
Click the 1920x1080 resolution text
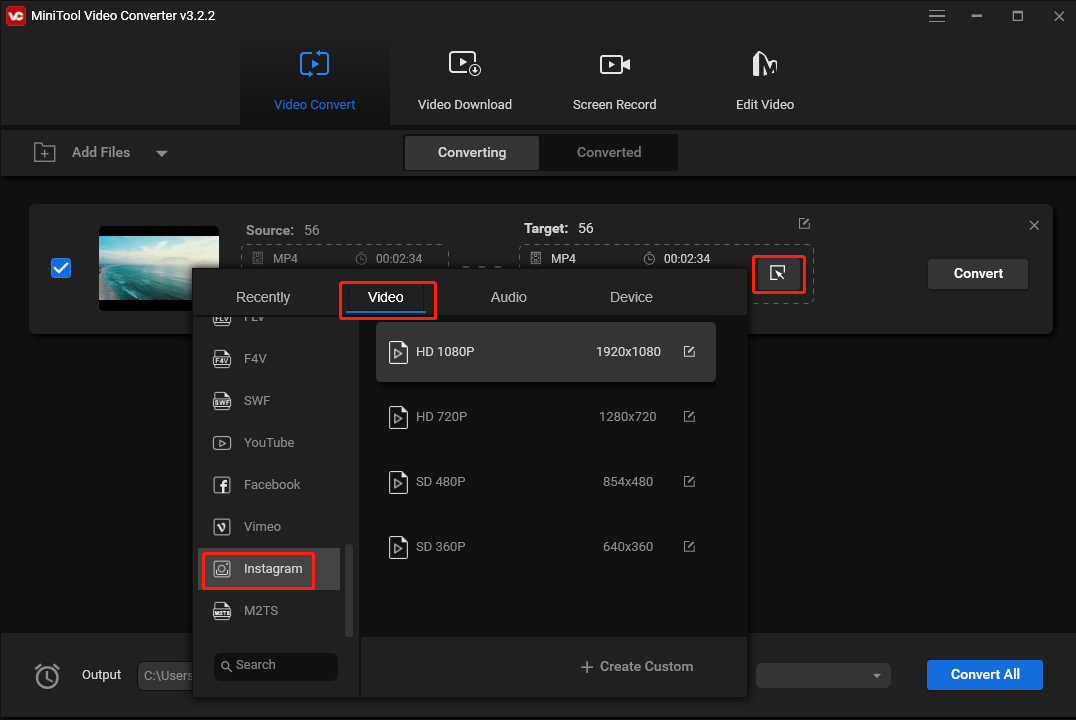[628, 351]
